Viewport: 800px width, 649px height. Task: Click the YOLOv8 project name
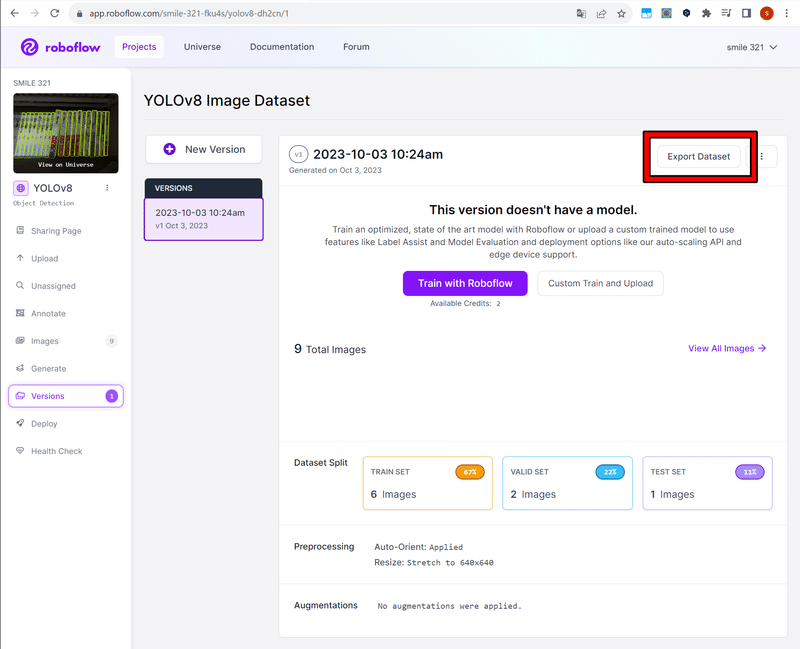(53, 188)
